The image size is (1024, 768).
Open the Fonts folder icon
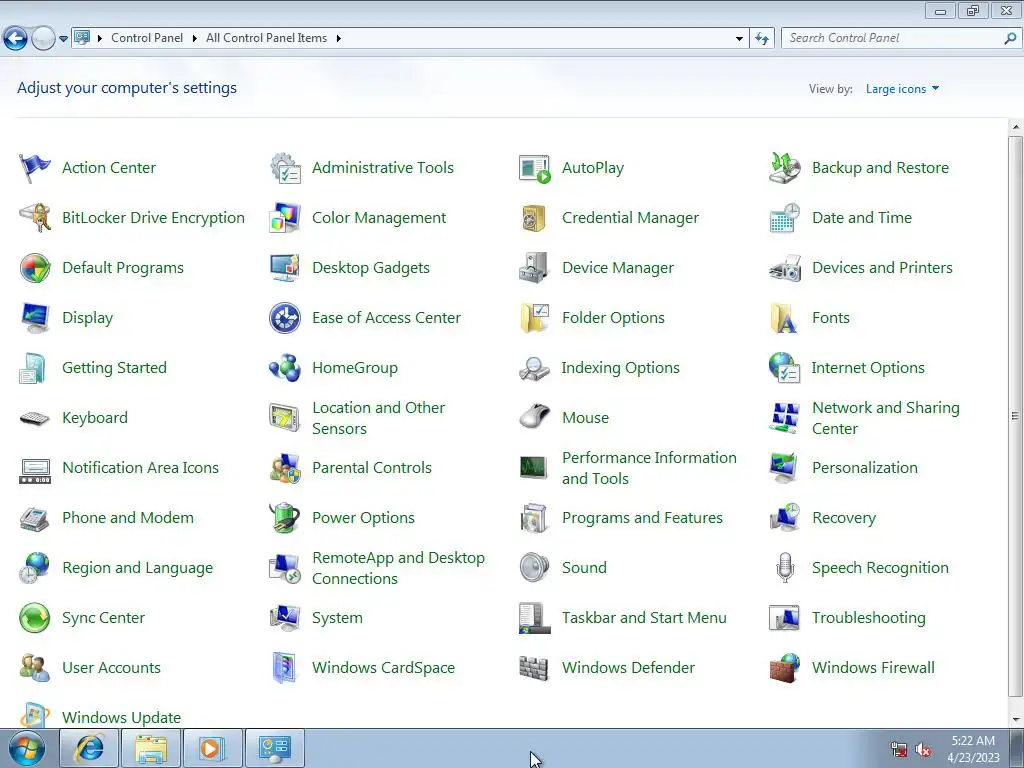[784, 318]
